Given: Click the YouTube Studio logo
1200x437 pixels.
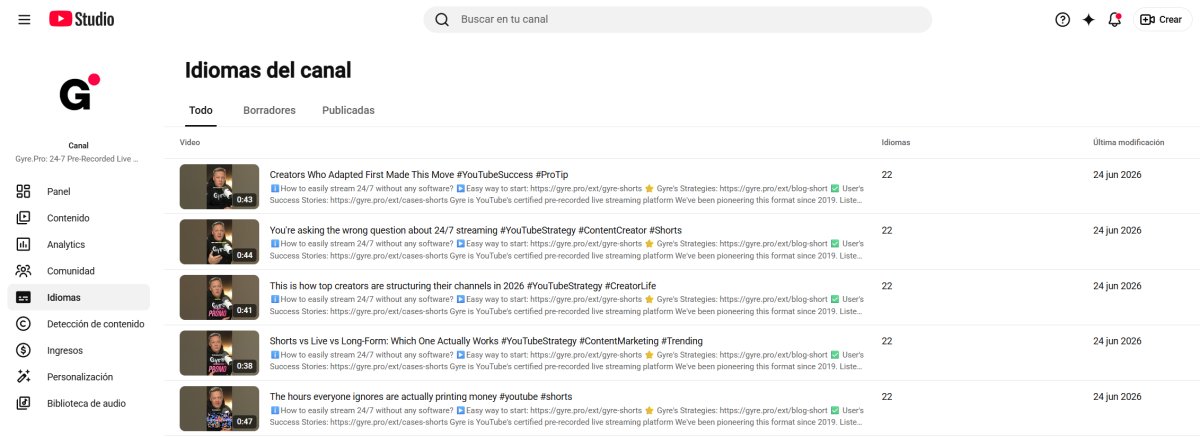Looking at the screenshot, I should (x=81, y=19).
